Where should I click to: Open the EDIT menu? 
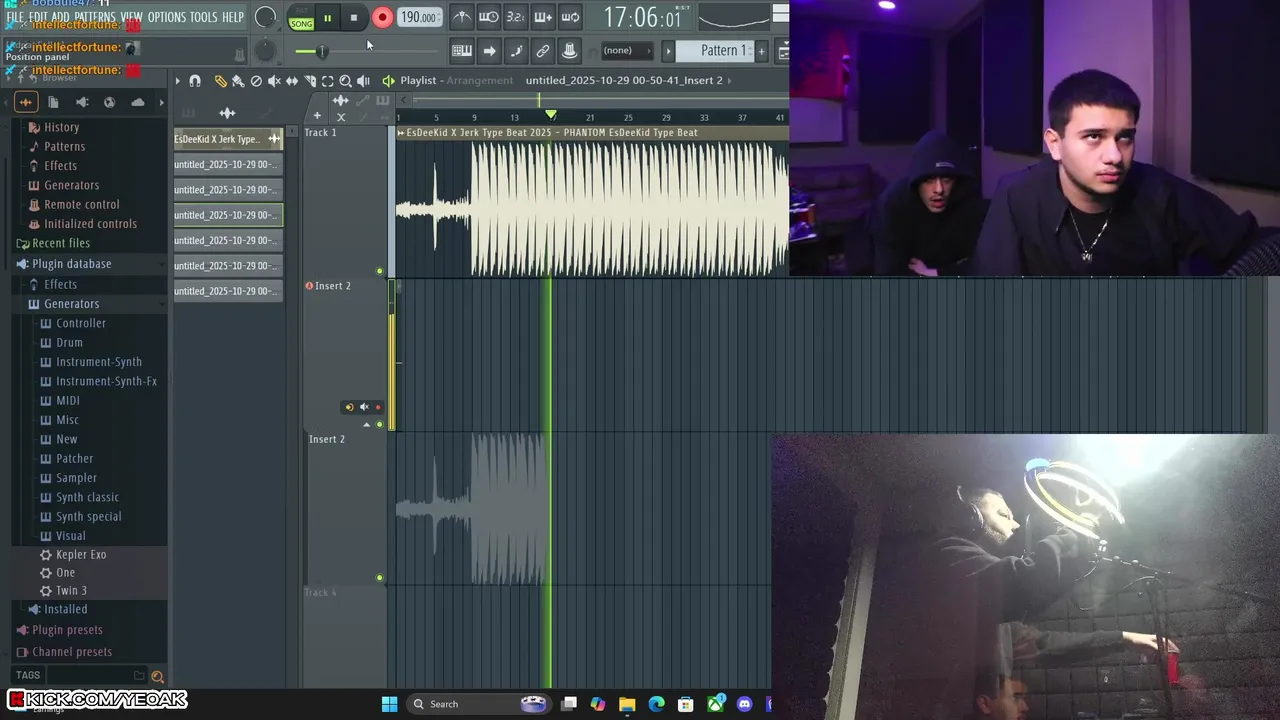coord(38,17)
